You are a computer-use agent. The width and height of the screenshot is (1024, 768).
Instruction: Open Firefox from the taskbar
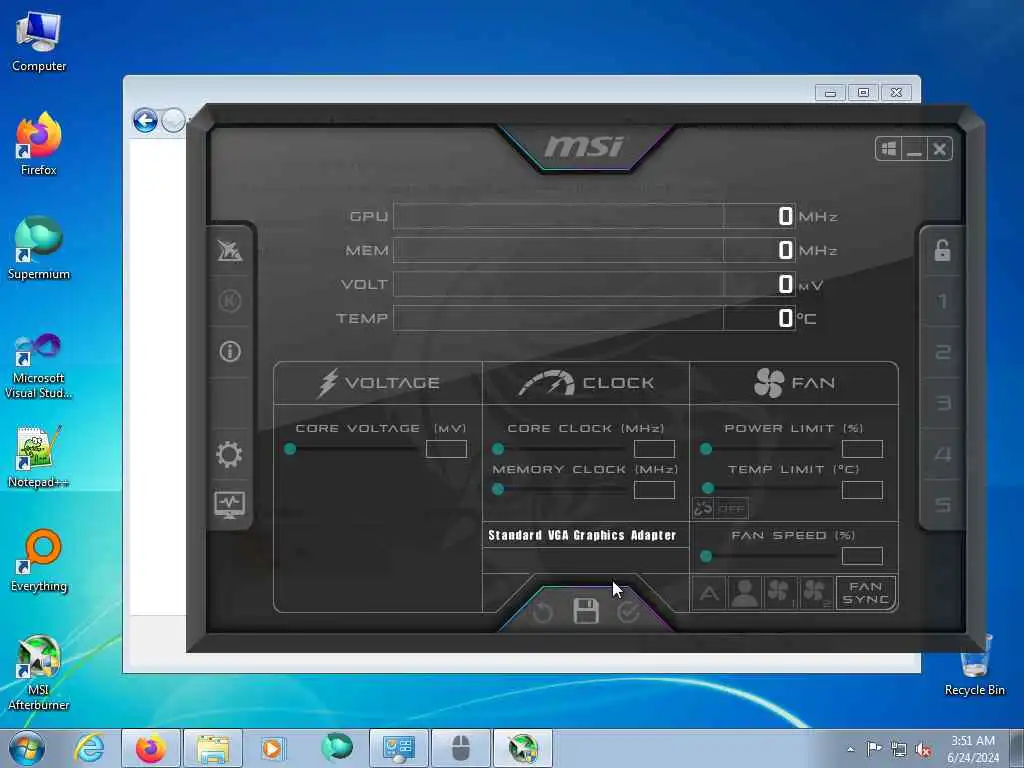click(x=151, y=748)
